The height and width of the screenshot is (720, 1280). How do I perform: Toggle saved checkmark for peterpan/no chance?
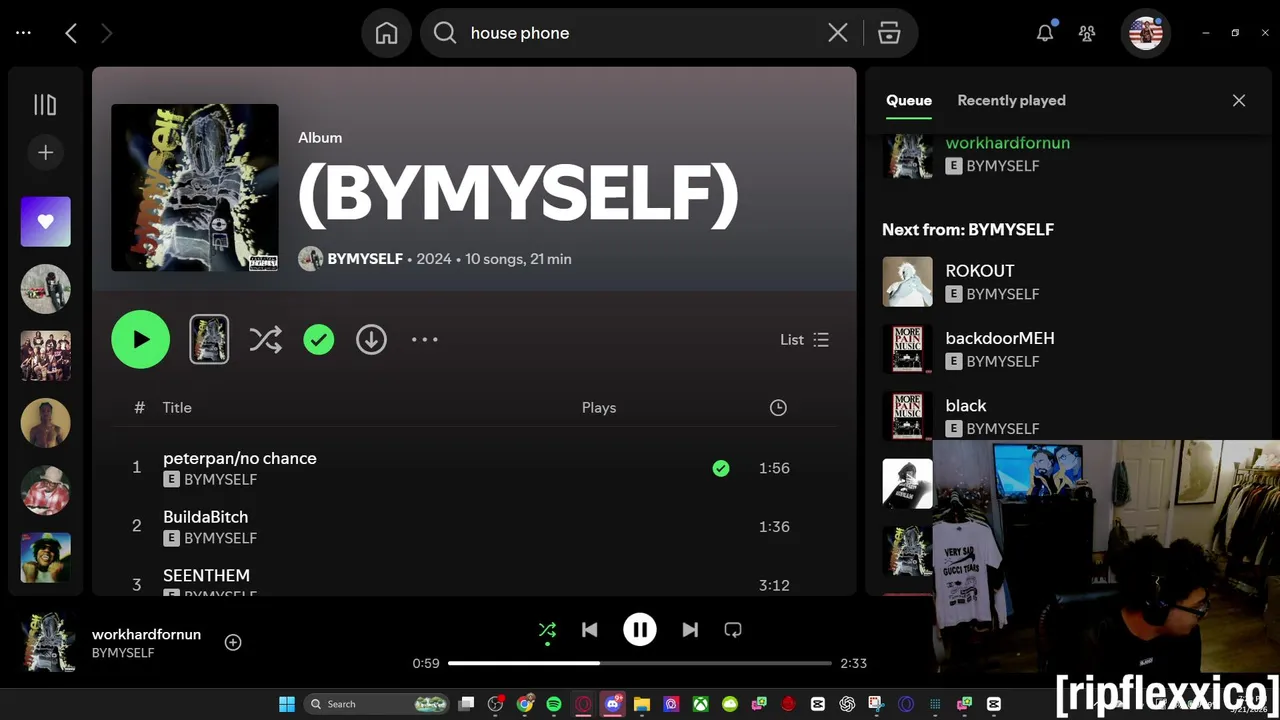721,468
